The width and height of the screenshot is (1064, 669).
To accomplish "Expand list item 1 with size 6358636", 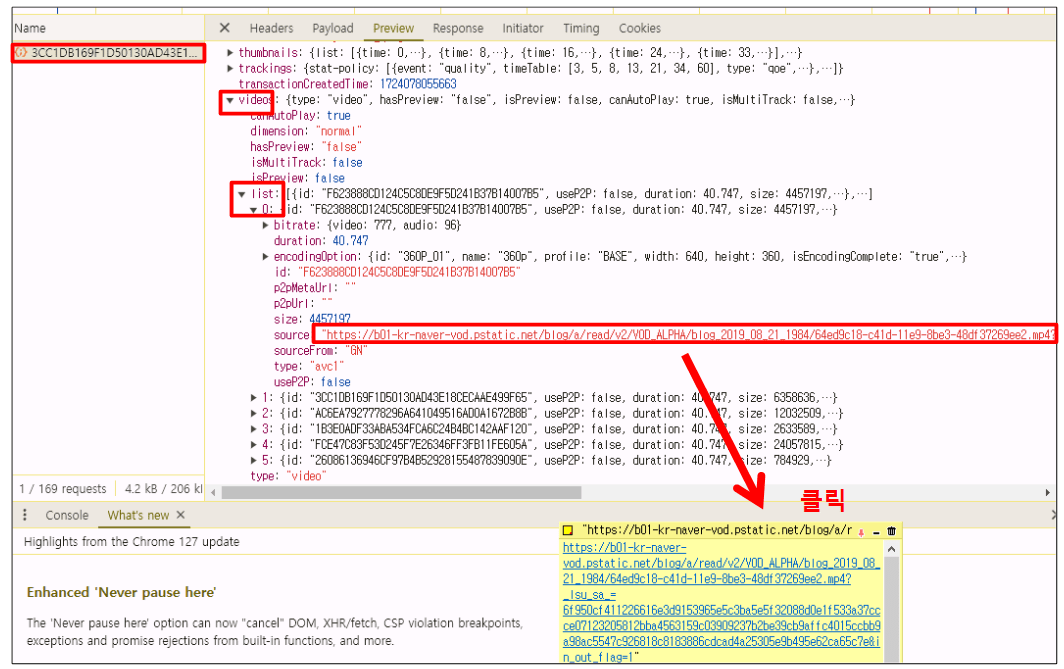I will (254, 398).
